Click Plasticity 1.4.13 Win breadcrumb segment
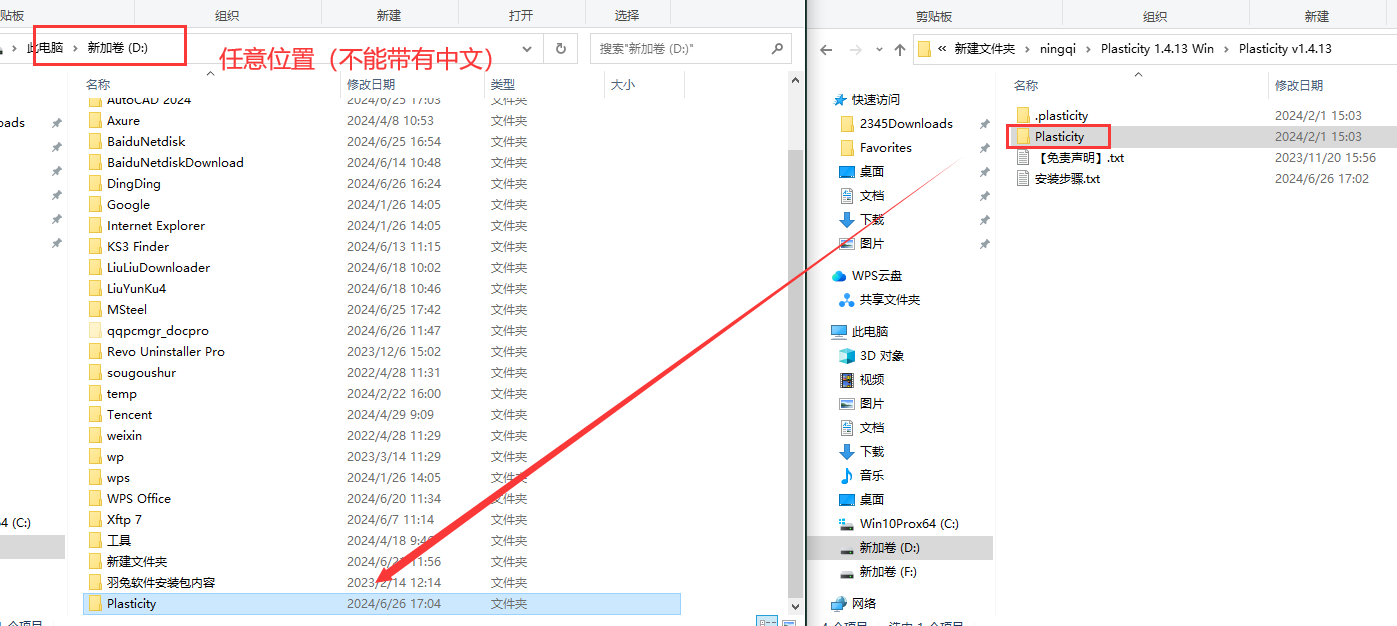This screenshot has width=1397, height=626. click(x=1157, y=49)
